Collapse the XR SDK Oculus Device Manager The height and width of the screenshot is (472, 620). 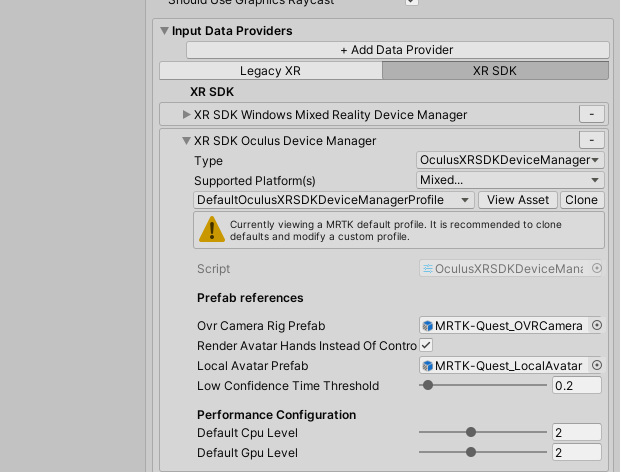(186, 141)
